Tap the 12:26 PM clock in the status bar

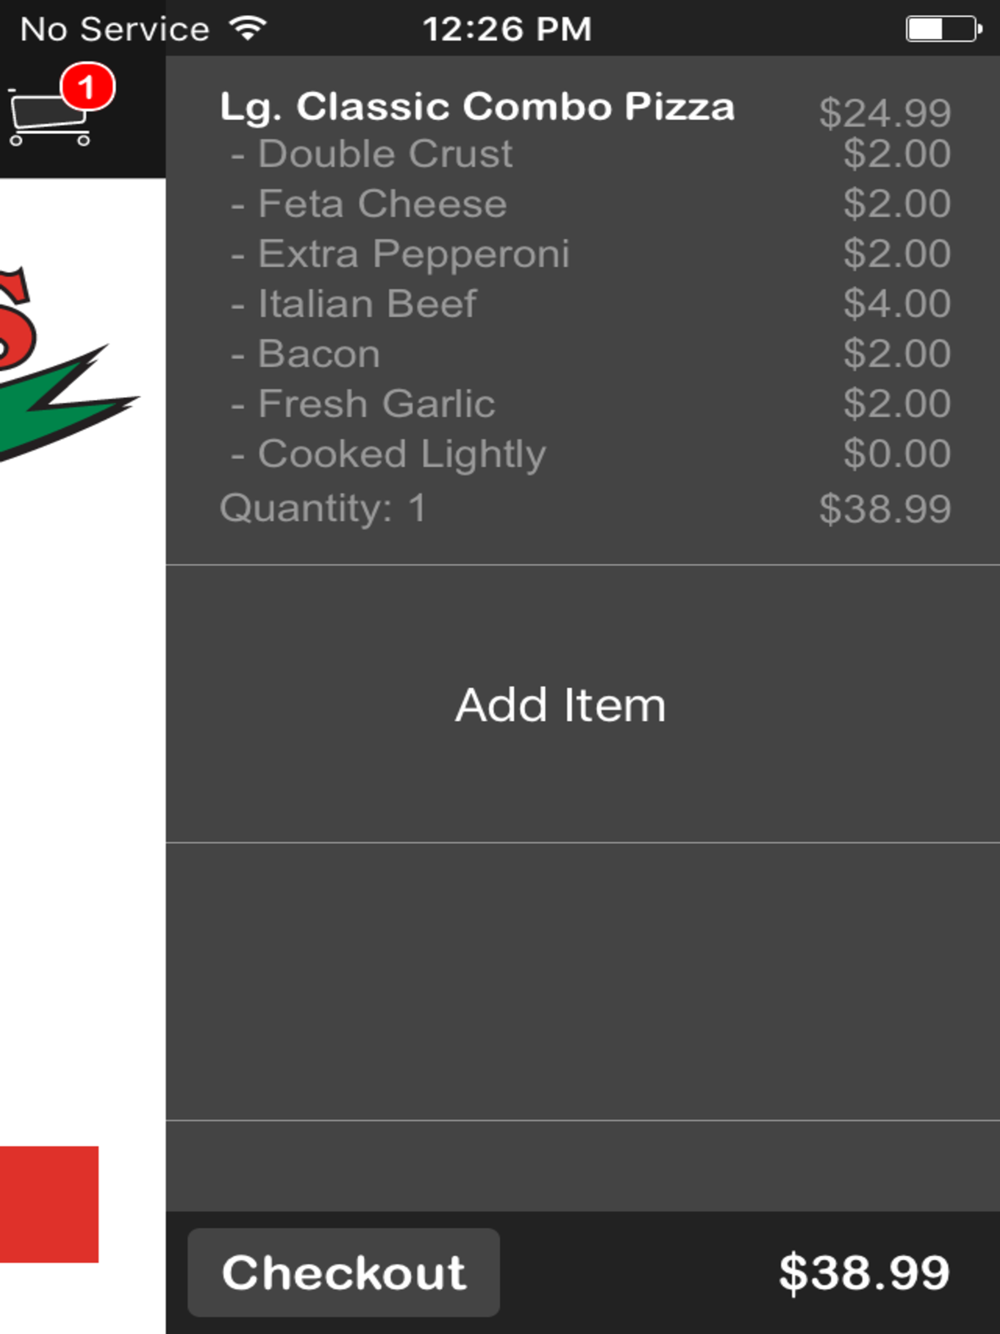[506, 28]
